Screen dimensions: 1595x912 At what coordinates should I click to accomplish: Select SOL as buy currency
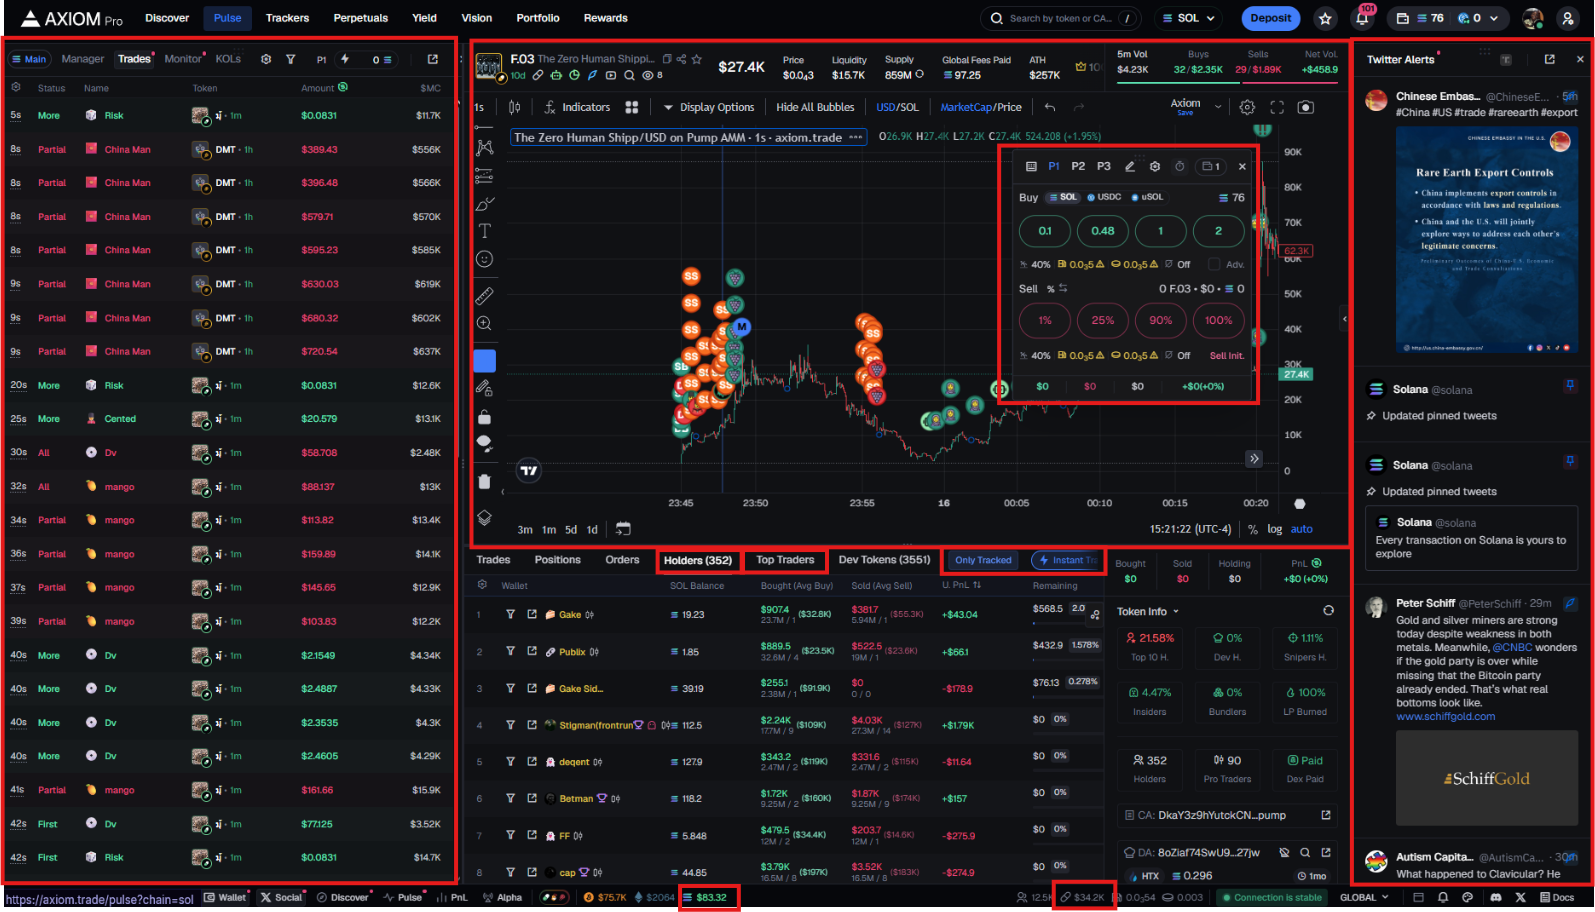(1063, 197)
